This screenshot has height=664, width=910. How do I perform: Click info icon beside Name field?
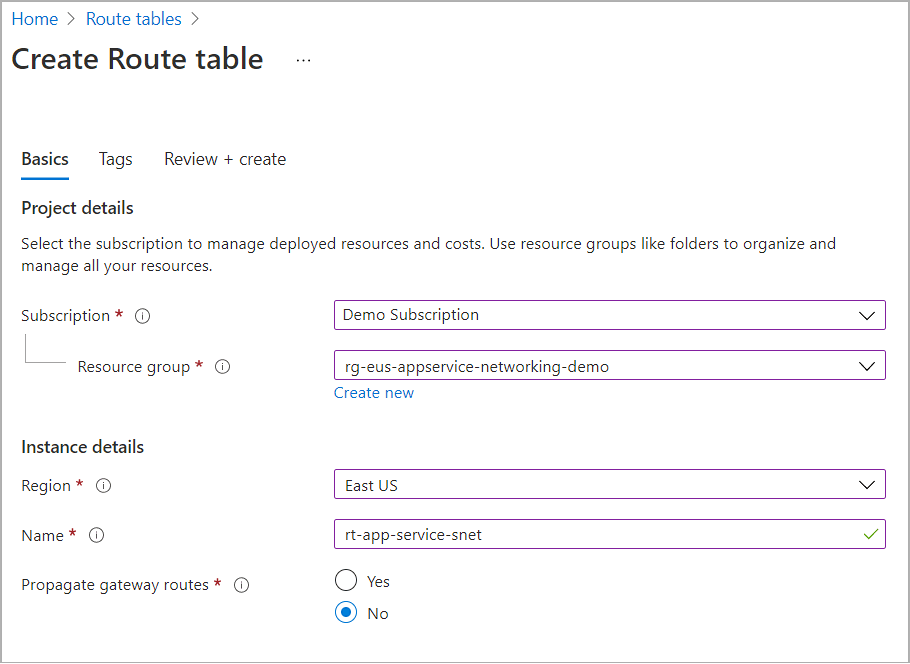(x=96, y=536)
